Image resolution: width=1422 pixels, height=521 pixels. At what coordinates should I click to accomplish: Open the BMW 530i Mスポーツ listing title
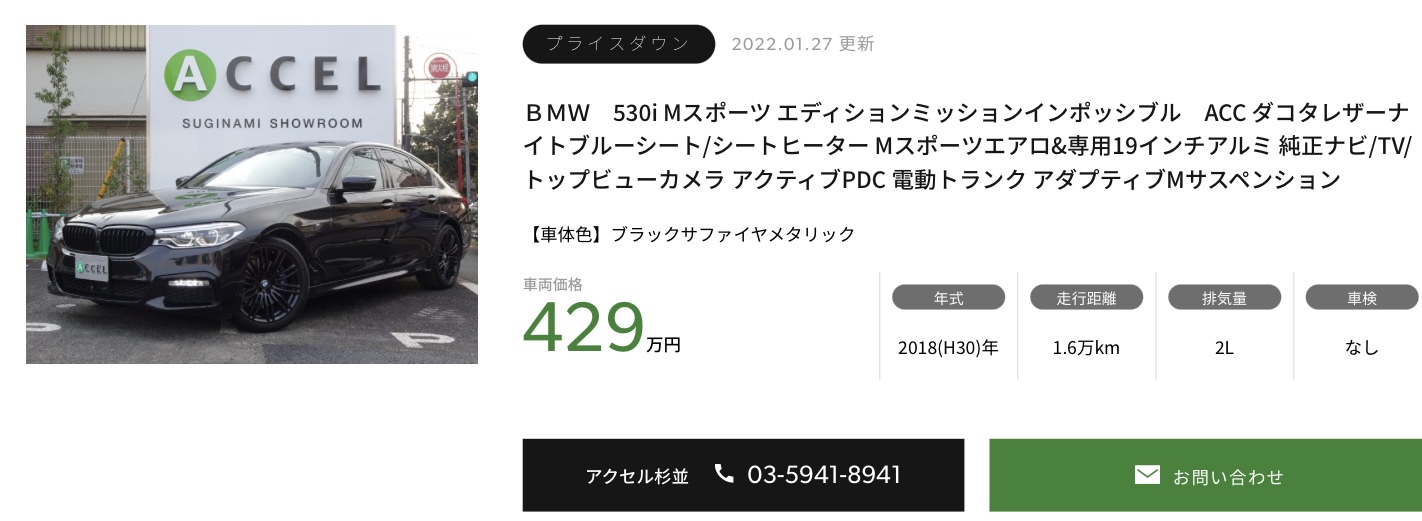click(965, 145)
